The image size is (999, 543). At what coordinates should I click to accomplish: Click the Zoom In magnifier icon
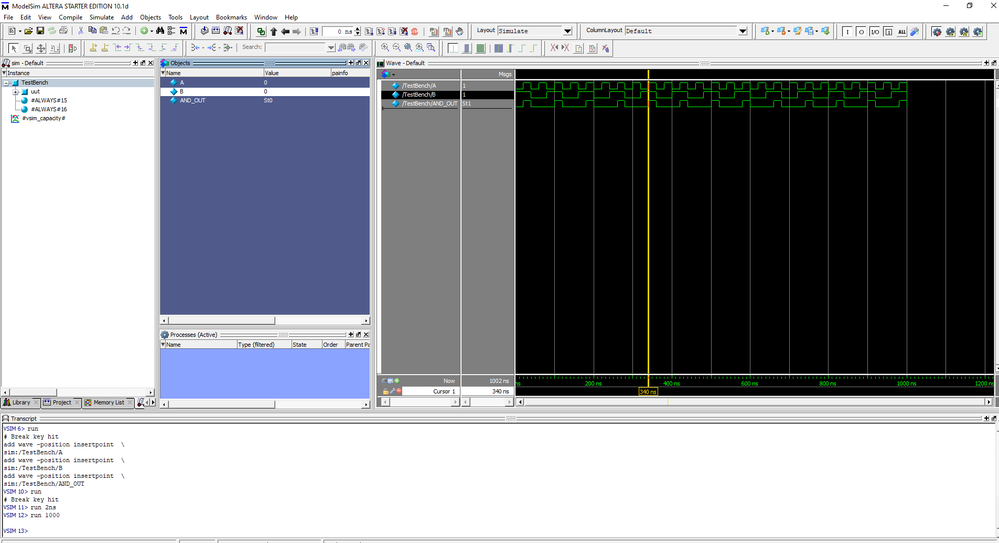click(x=385, y=48)
